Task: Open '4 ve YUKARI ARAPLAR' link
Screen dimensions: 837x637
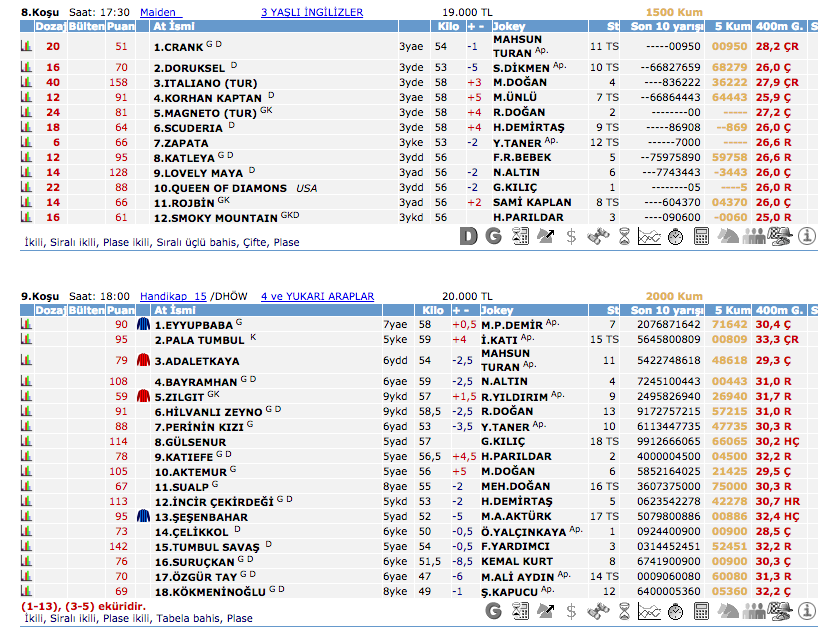Action: 317,297
